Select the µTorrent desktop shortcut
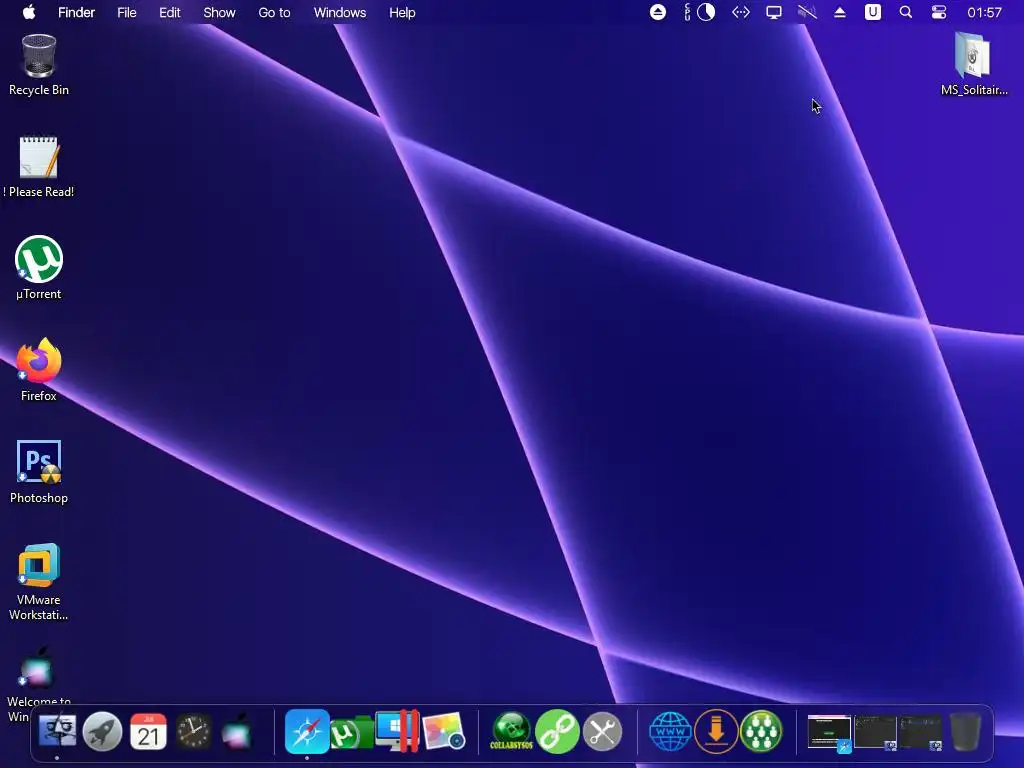1024x768 pixels. click(x=39, y=268)
